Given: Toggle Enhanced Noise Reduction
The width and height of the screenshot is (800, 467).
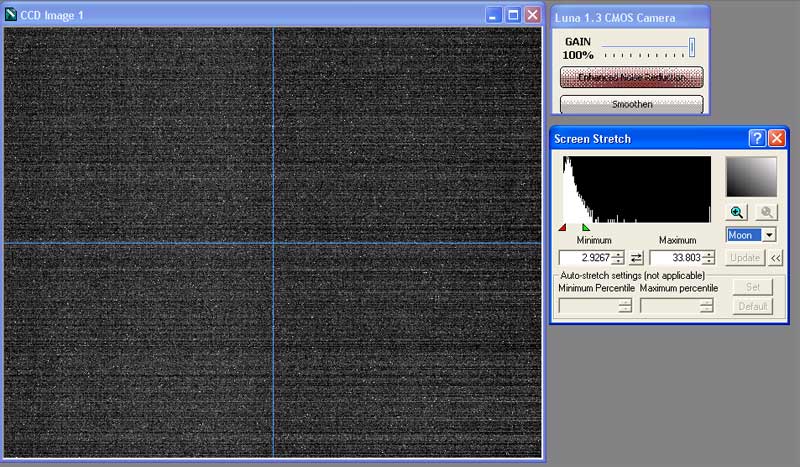Looking at the screenshot, I should 631,77.
